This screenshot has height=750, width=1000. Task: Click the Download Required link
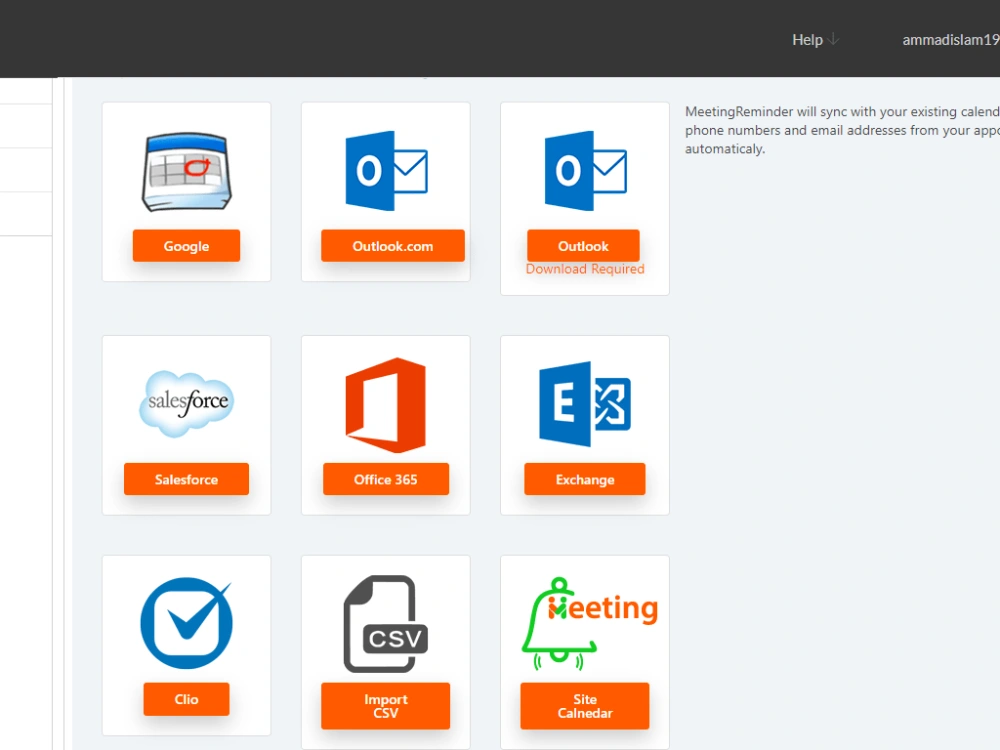point(585,269)
